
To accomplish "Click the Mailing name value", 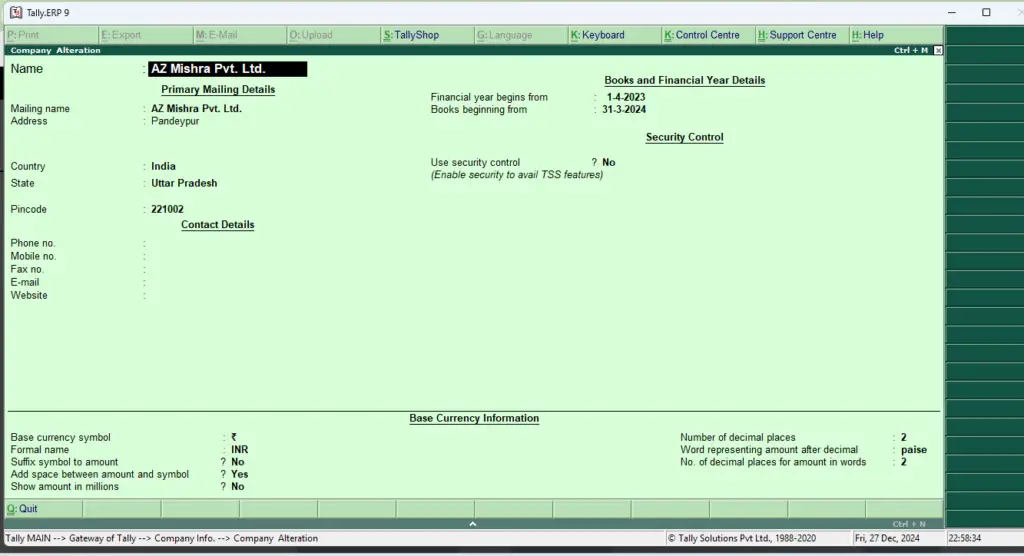I will [197, 109].
